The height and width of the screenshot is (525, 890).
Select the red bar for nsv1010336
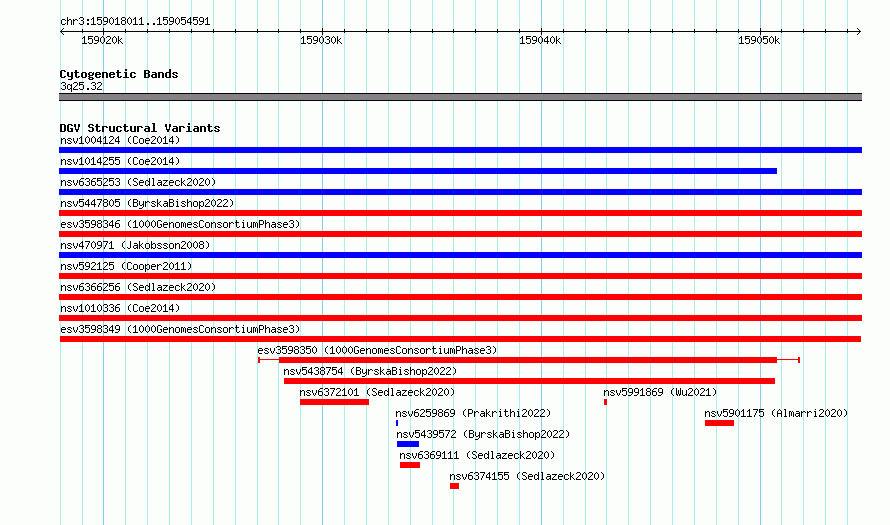[460, 318]
